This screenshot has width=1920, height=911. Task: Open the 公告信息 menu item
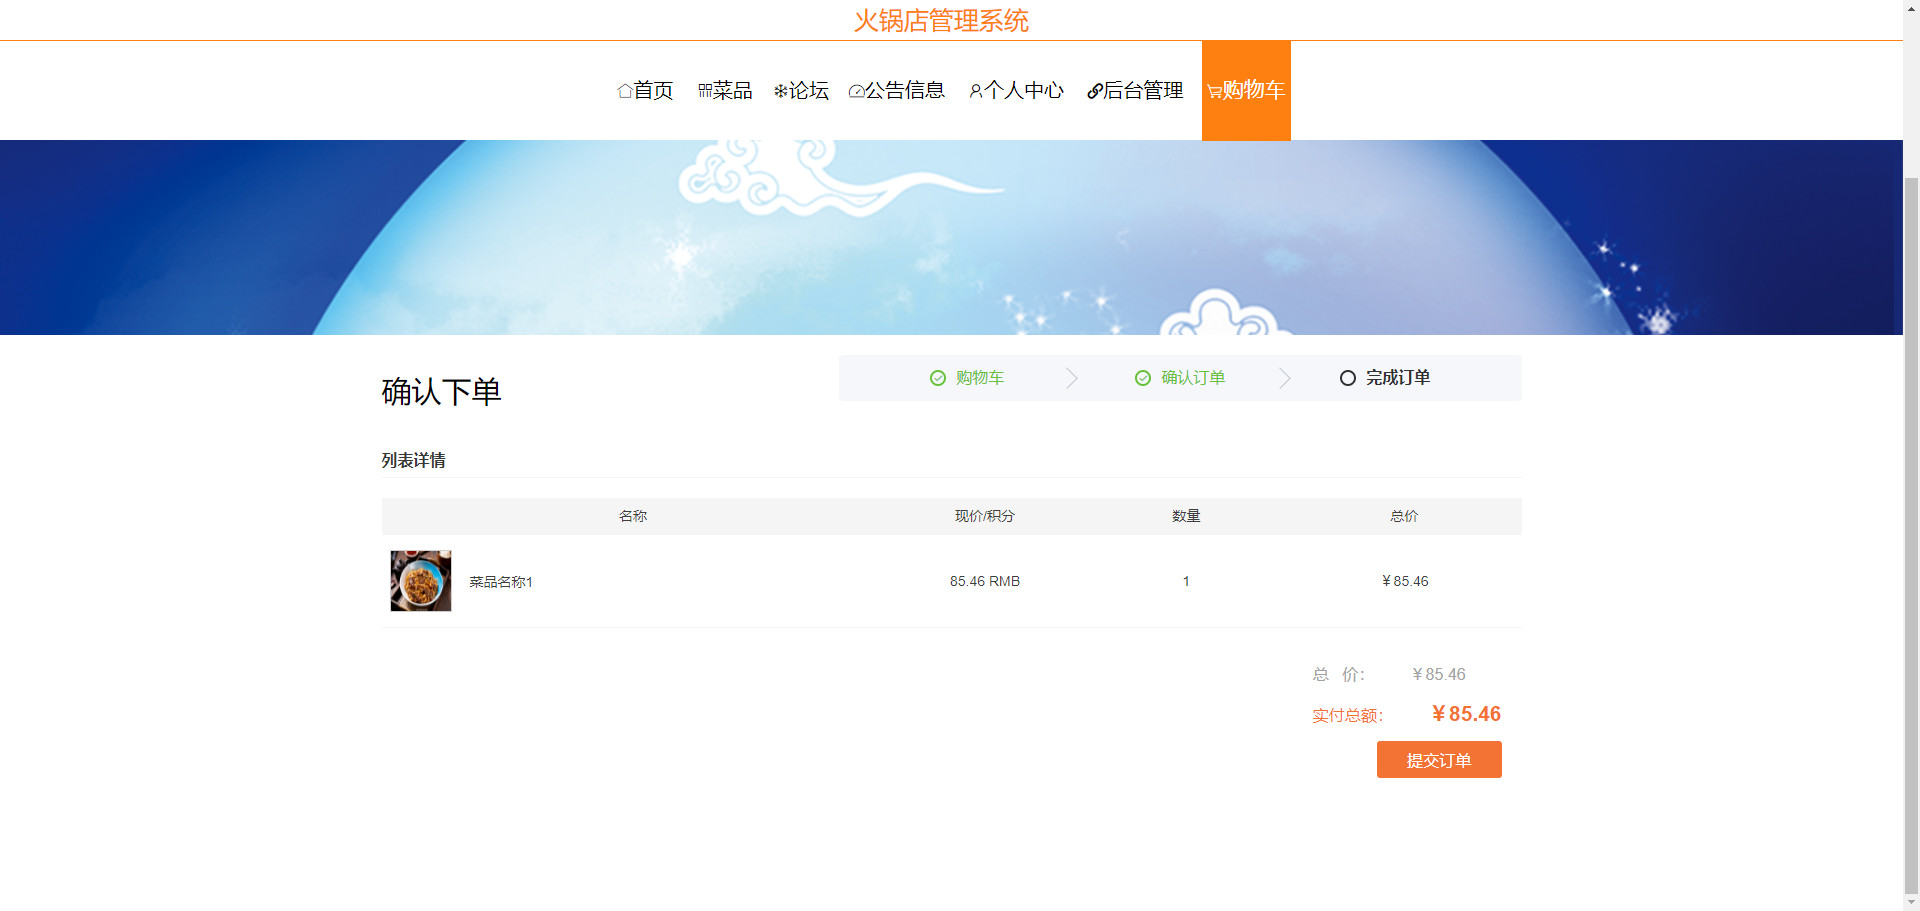point(897,91)
